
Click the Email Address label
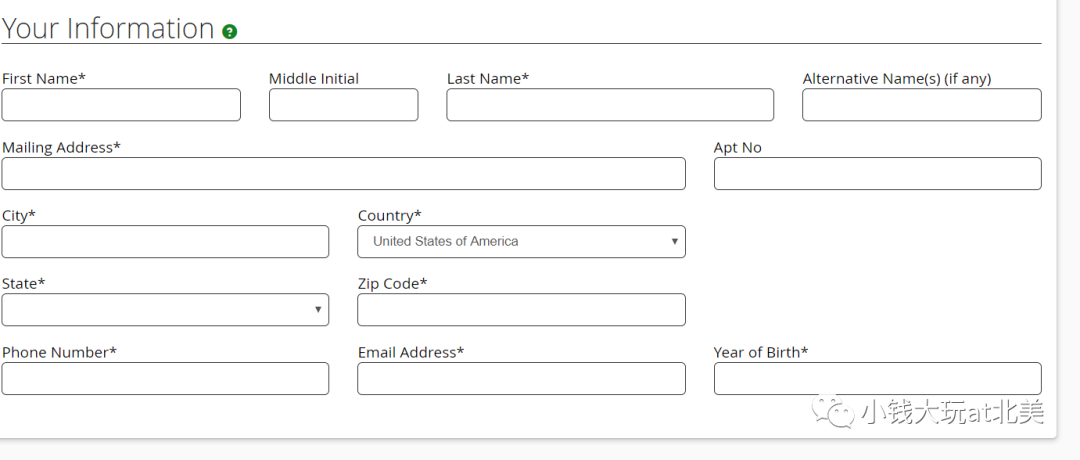[410, 352]
